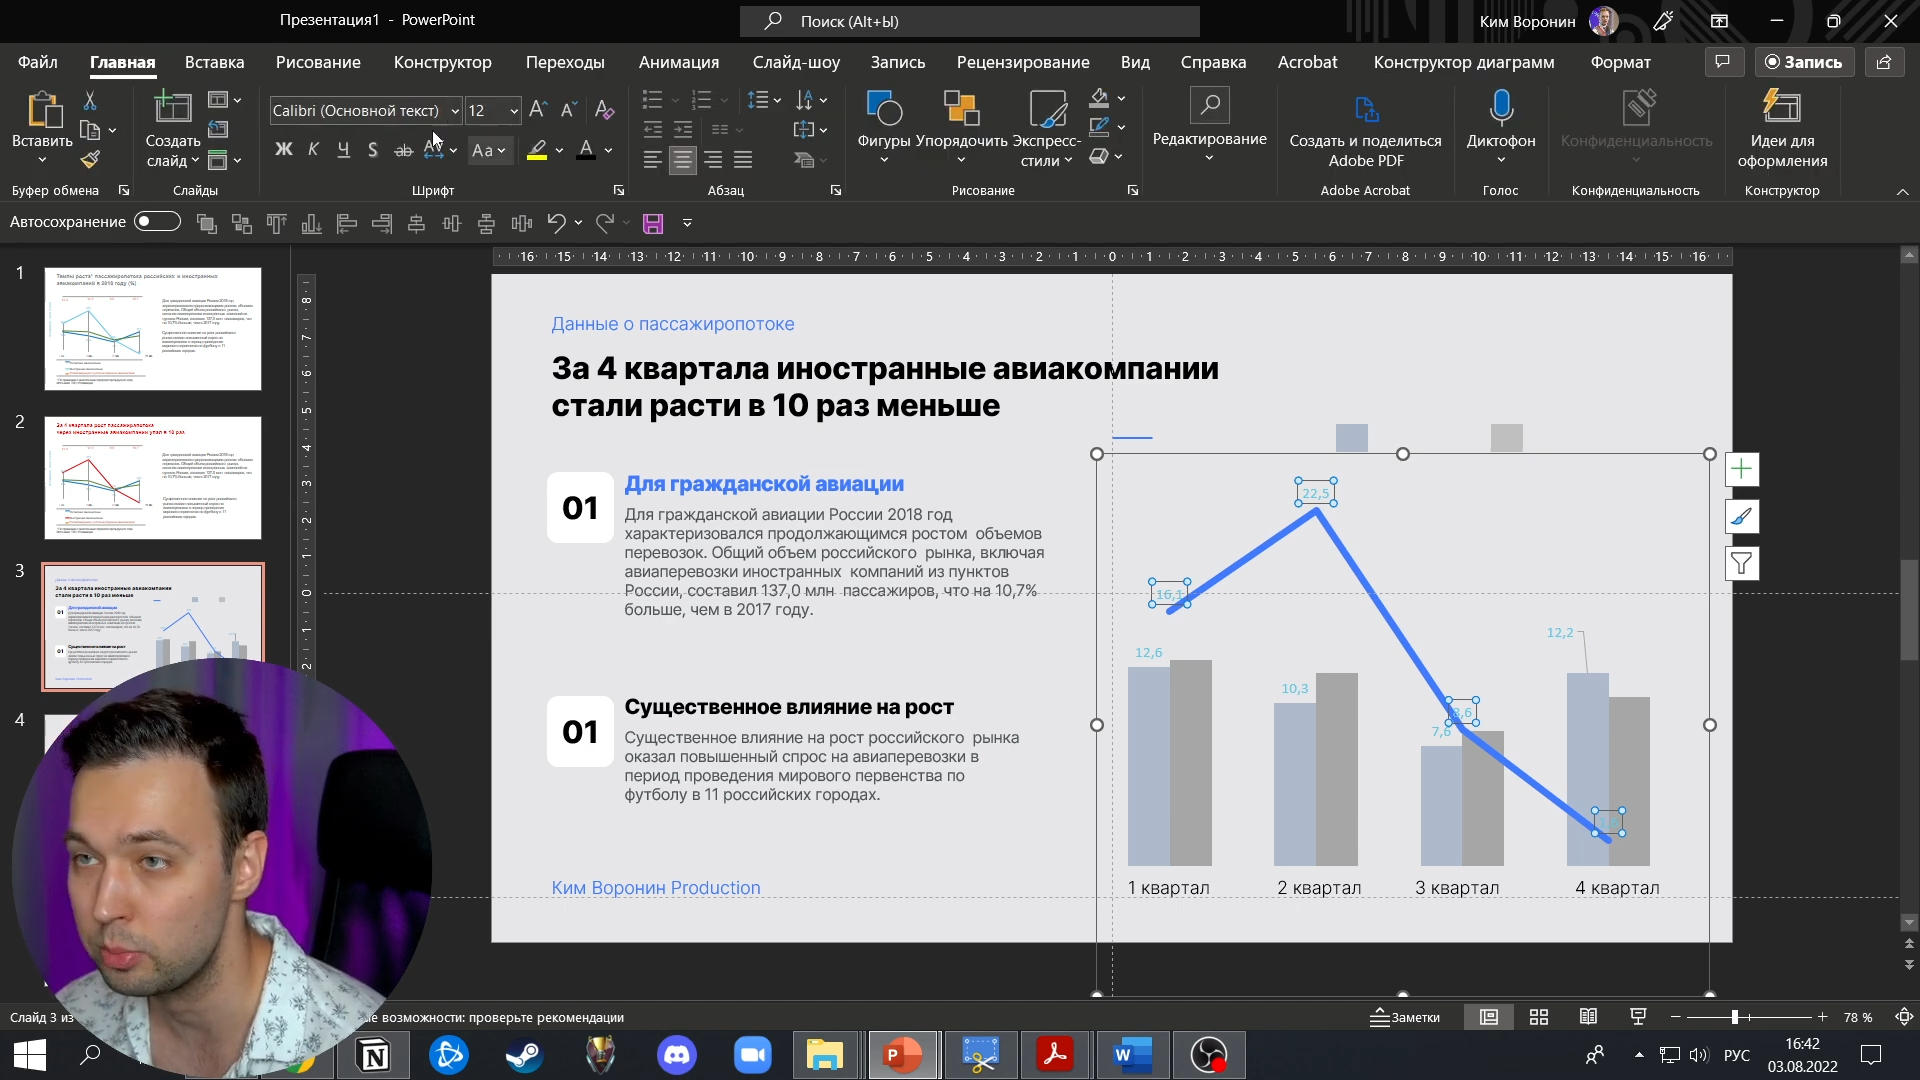
Task: Click the zoom slider handle
Action: pos(1735,1017)
